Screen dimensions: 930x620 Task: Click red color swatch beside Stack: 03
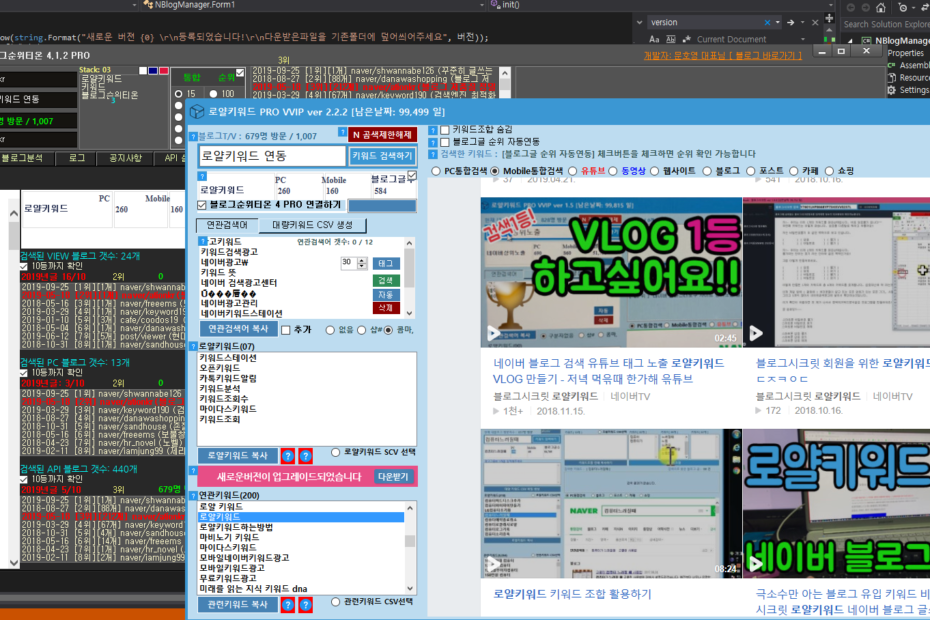(163, 71)
